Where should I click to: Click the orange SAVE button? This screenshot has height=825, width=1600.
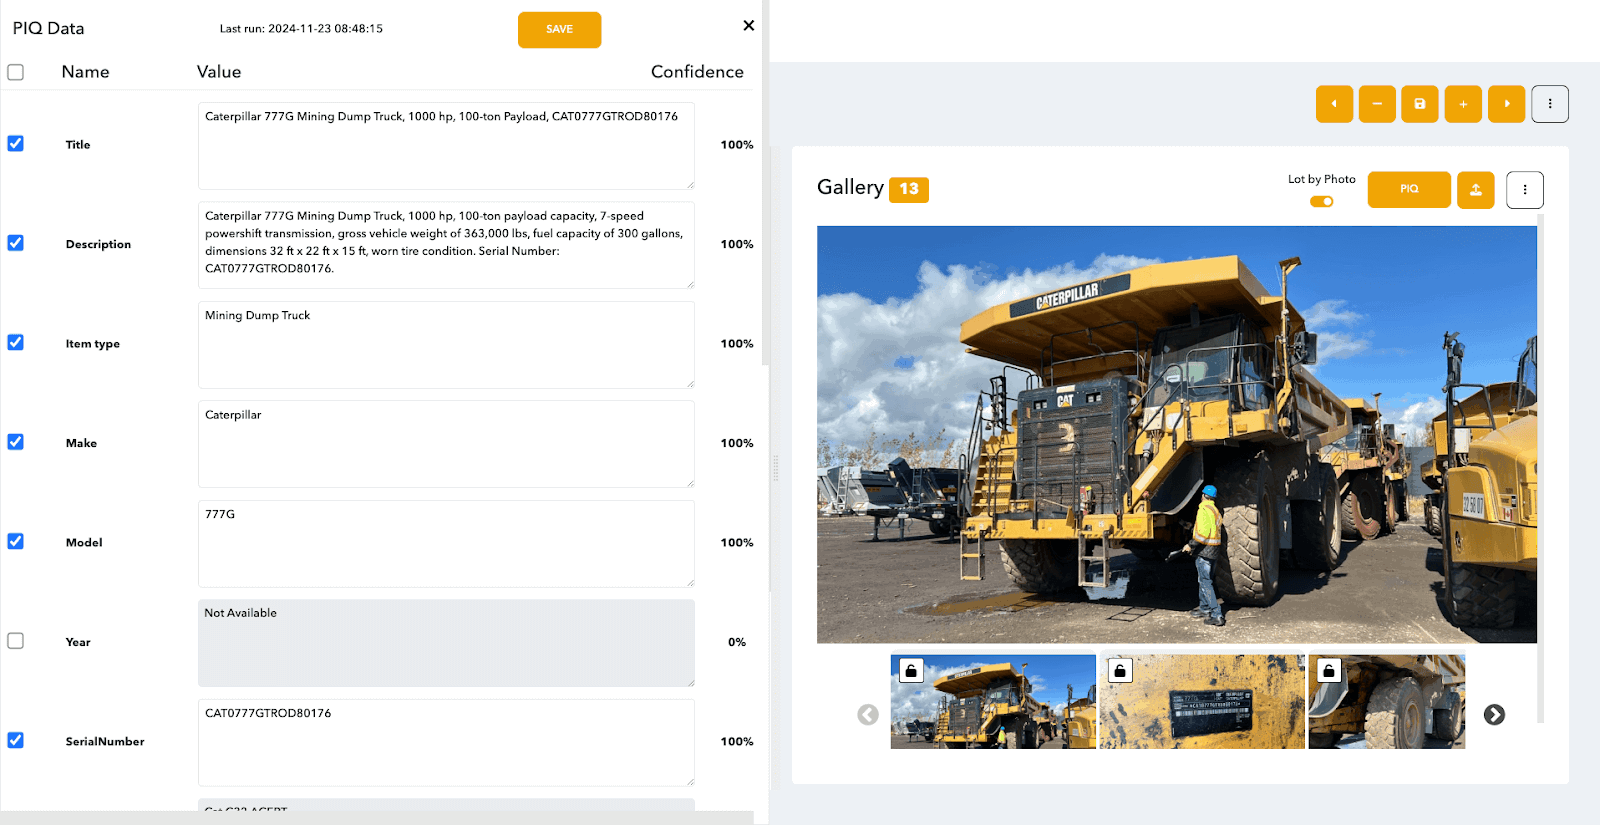tap(559, 30)
